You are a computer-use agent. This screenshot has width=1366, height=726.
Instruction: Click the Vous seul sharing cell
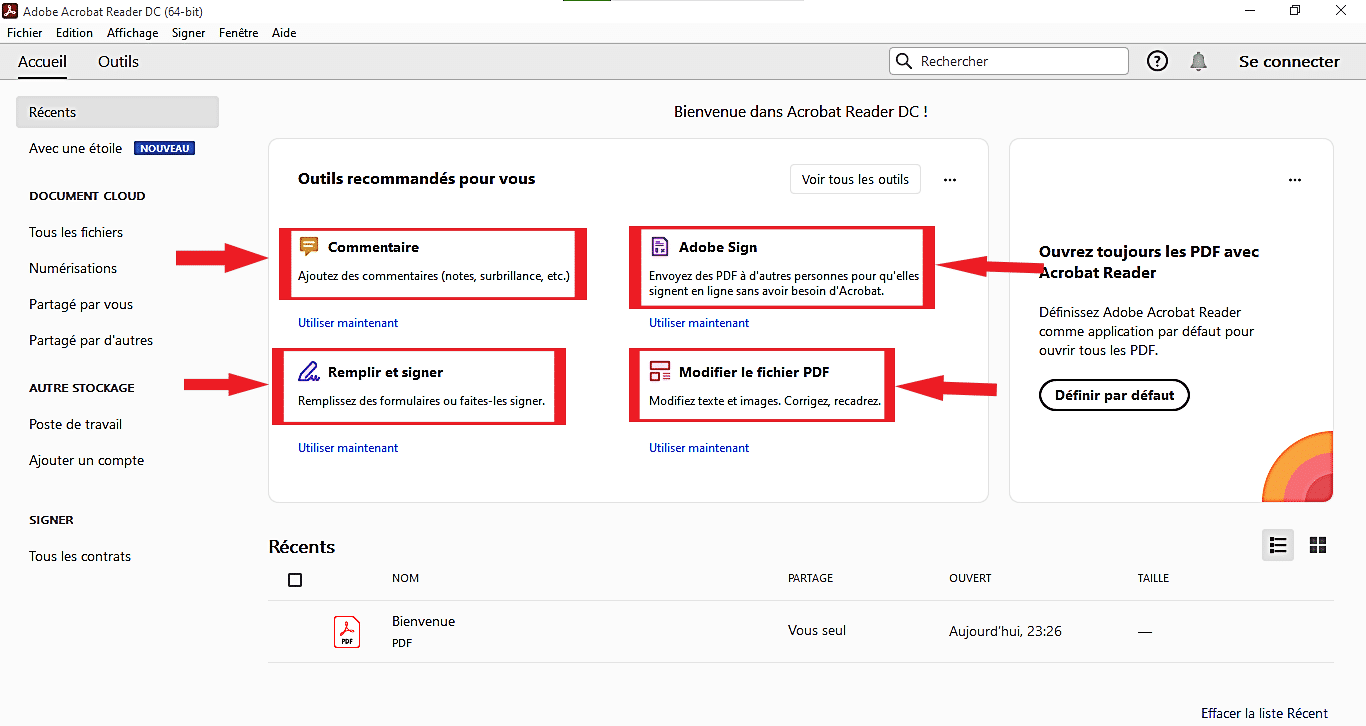coord(817,630)
